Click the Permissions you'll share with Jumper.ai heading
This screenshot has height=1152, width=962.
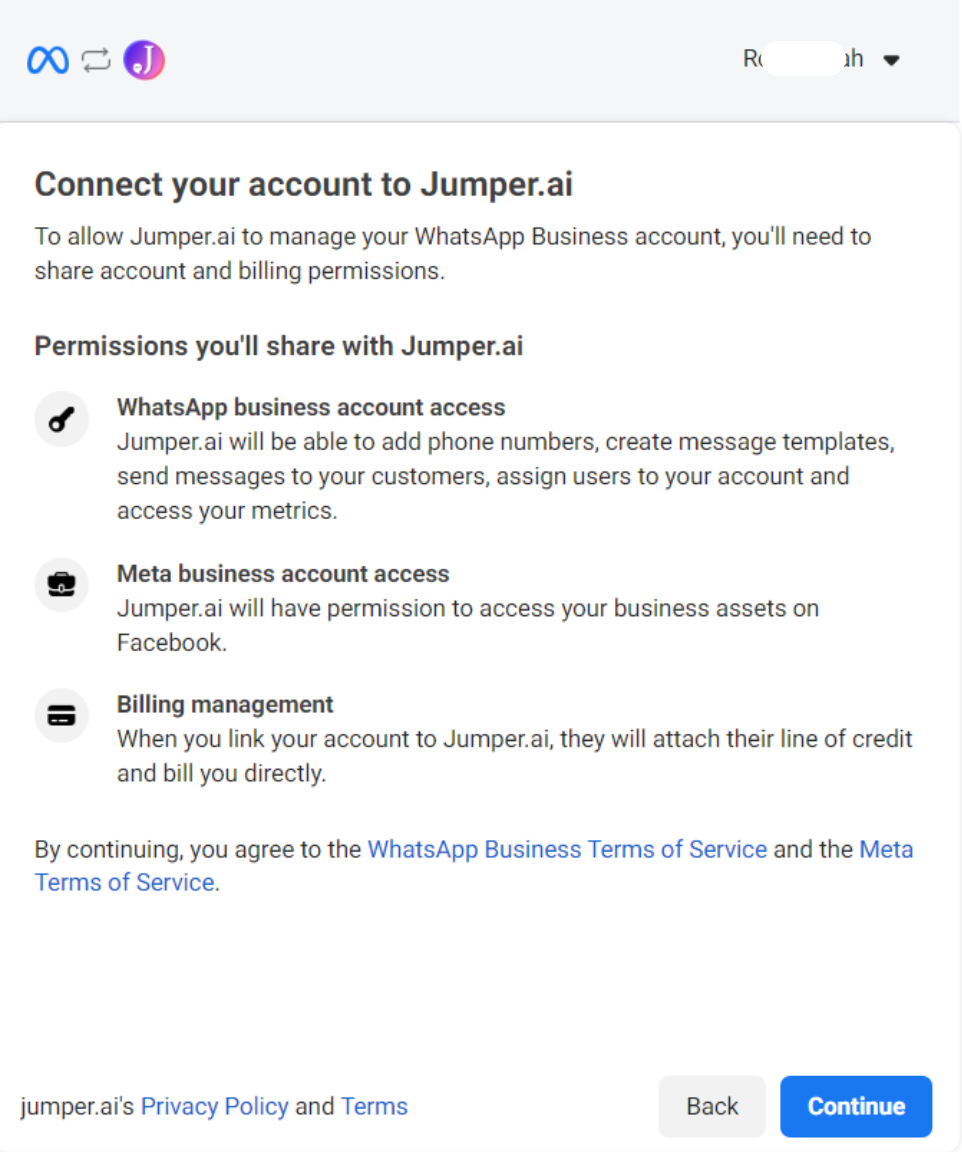(x=278, y=345)
